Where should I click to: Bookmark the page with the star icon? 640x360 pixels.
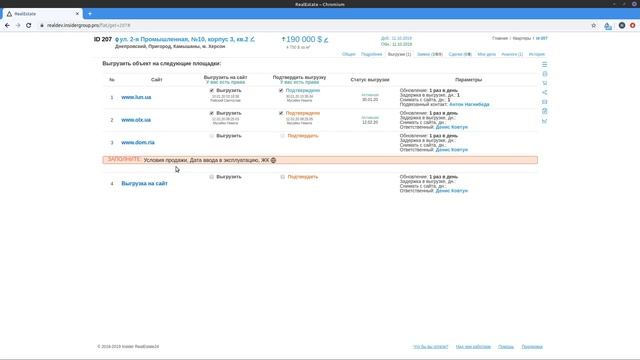click(x=593, y=25)
